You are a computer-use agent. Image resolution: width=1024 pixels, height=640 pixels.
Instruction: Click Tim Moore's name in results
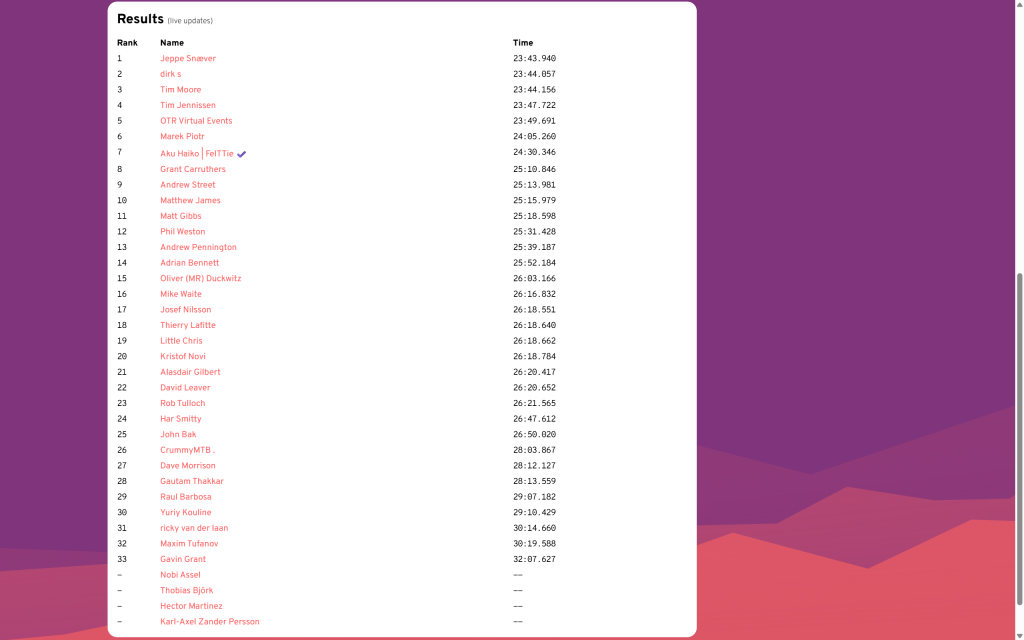click(181, 90)
